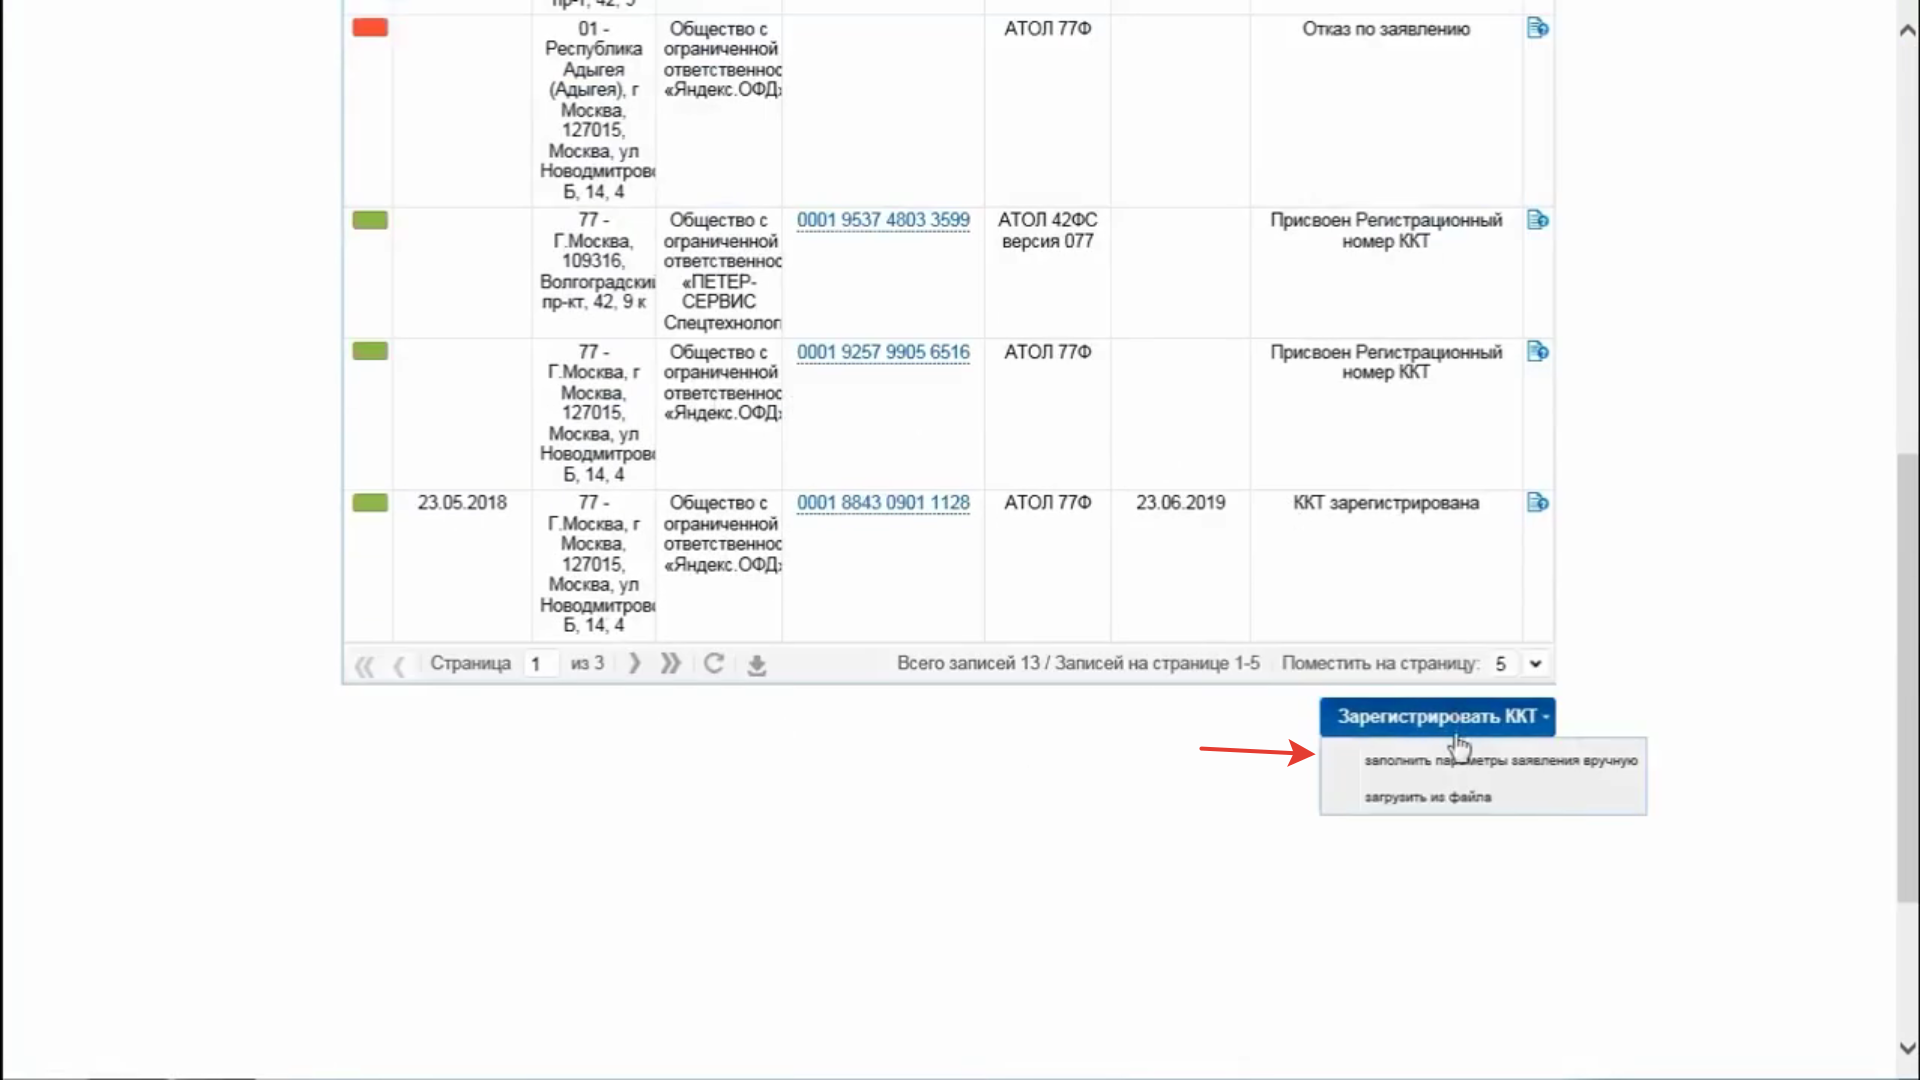
Task: Go to the first page arrow
Action: click(364, 665)
